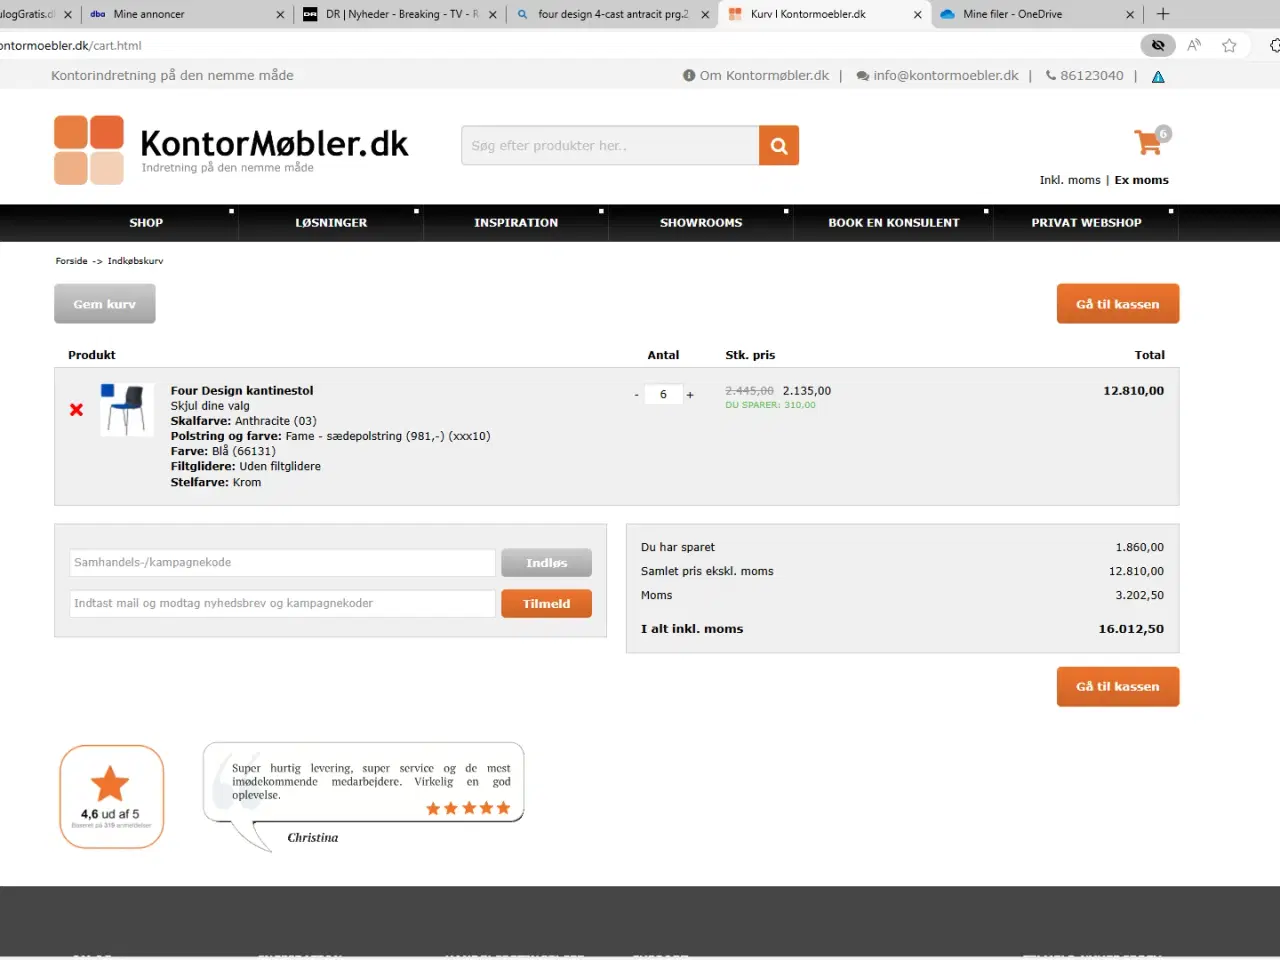
Task: Go to 'Forside' breadcrumb
Action: click(x=71, y=261)
